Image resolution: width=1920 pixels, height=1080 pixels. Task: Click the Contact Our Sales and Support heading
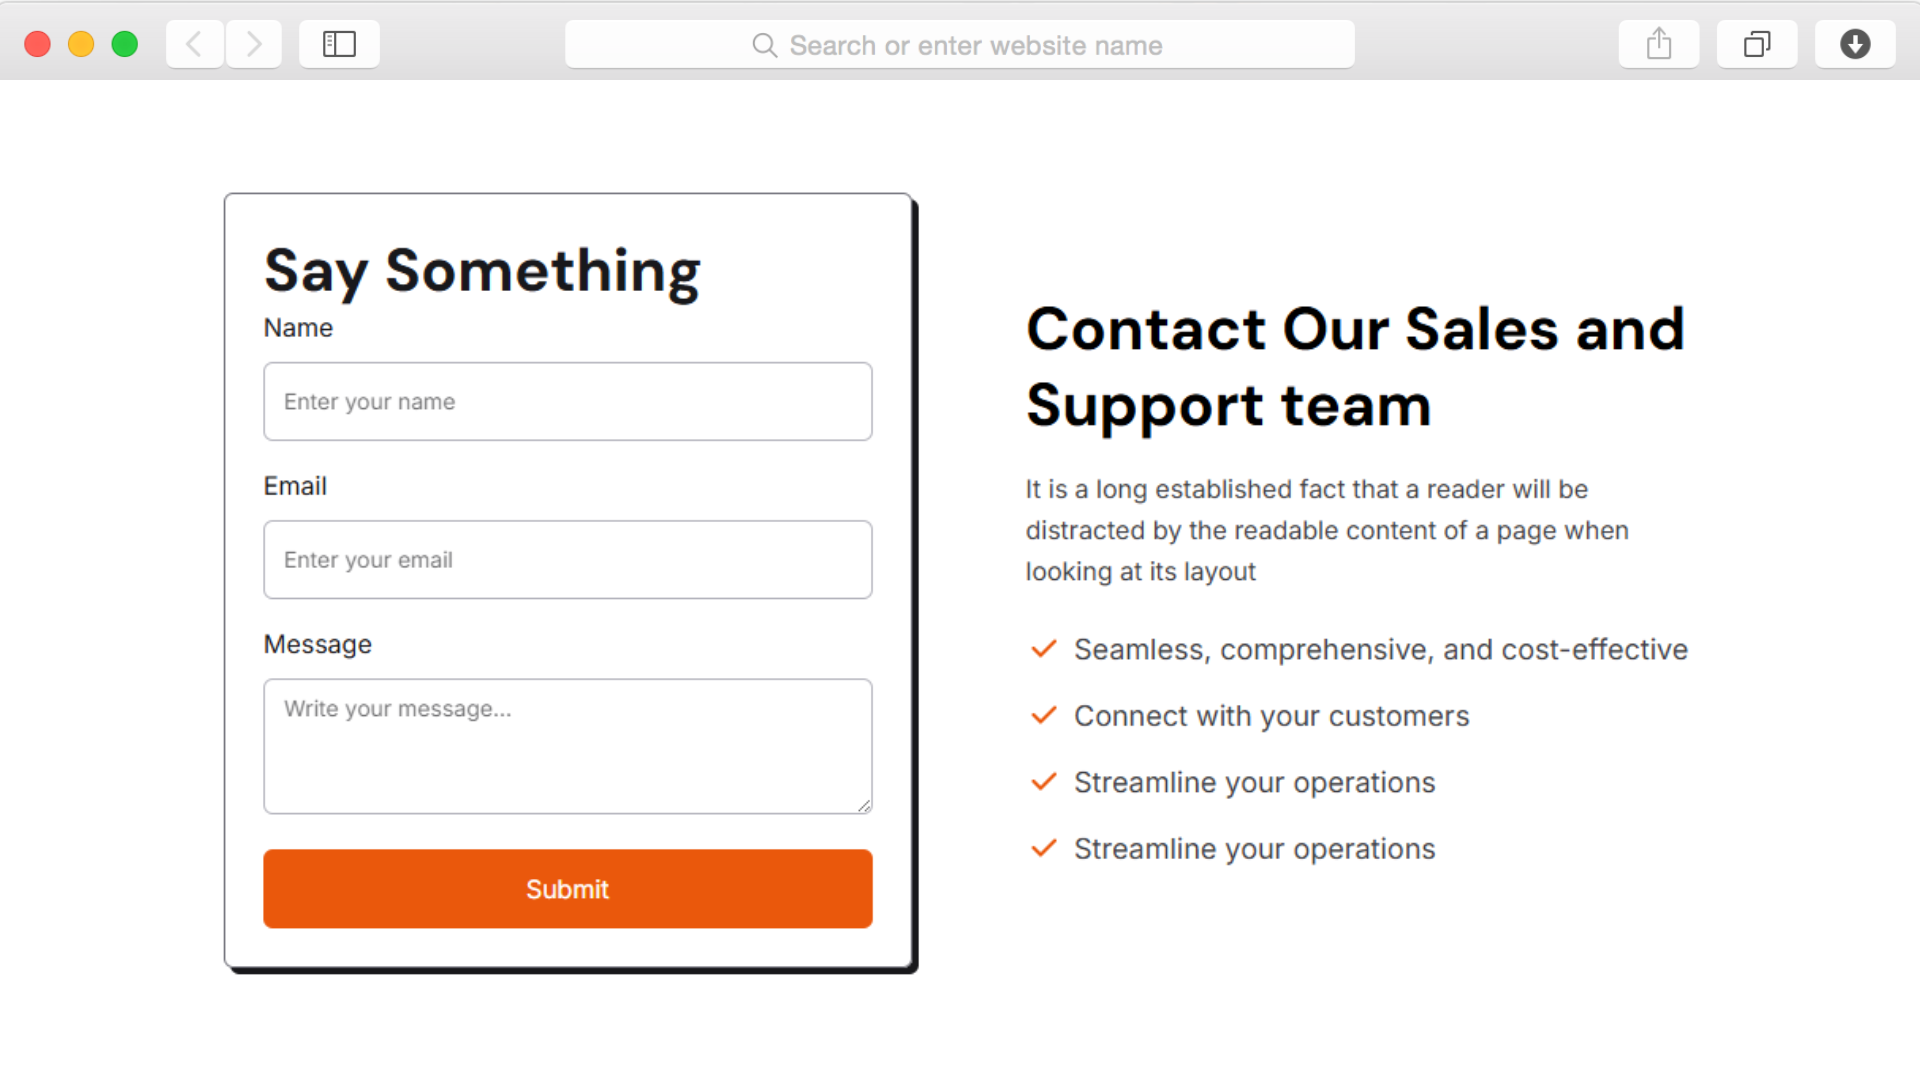pyautogui.click(x=1355, y=367)
